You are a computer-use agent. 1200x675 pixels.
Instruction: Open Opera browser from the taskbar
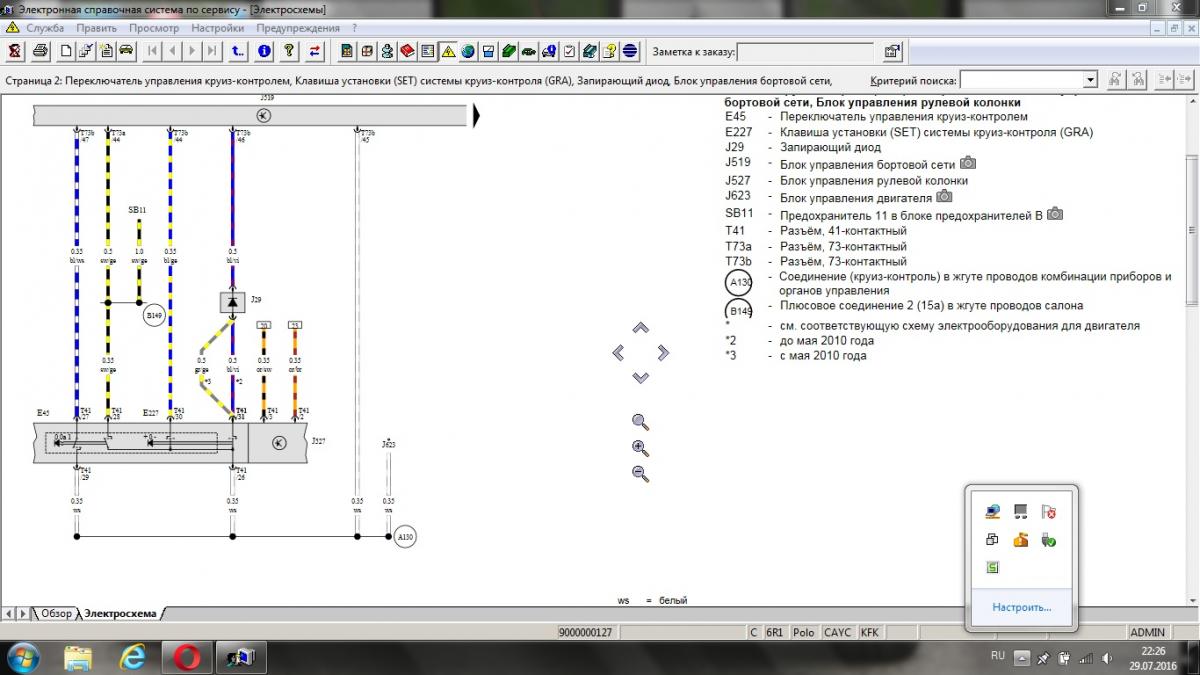coord(186,657)
